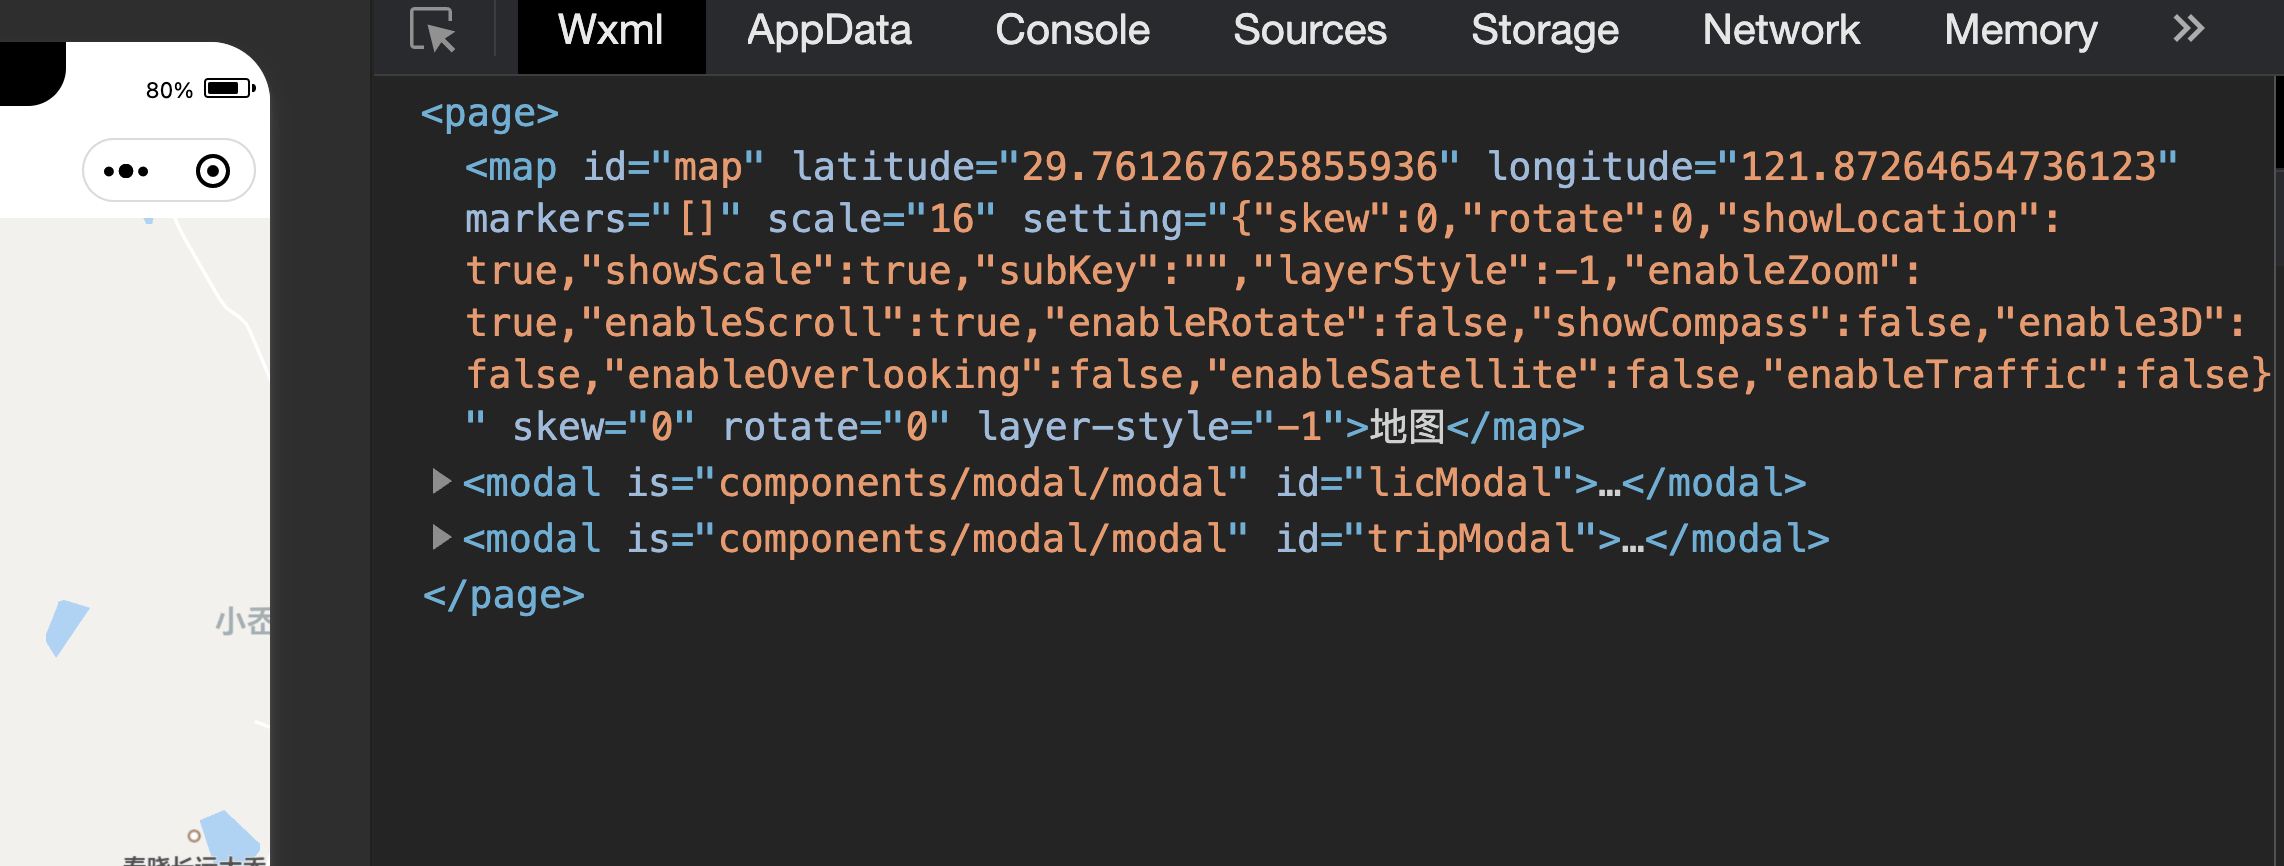Click the scale="16" attribute
The image size is (2284, 866).
coord(882,219)
